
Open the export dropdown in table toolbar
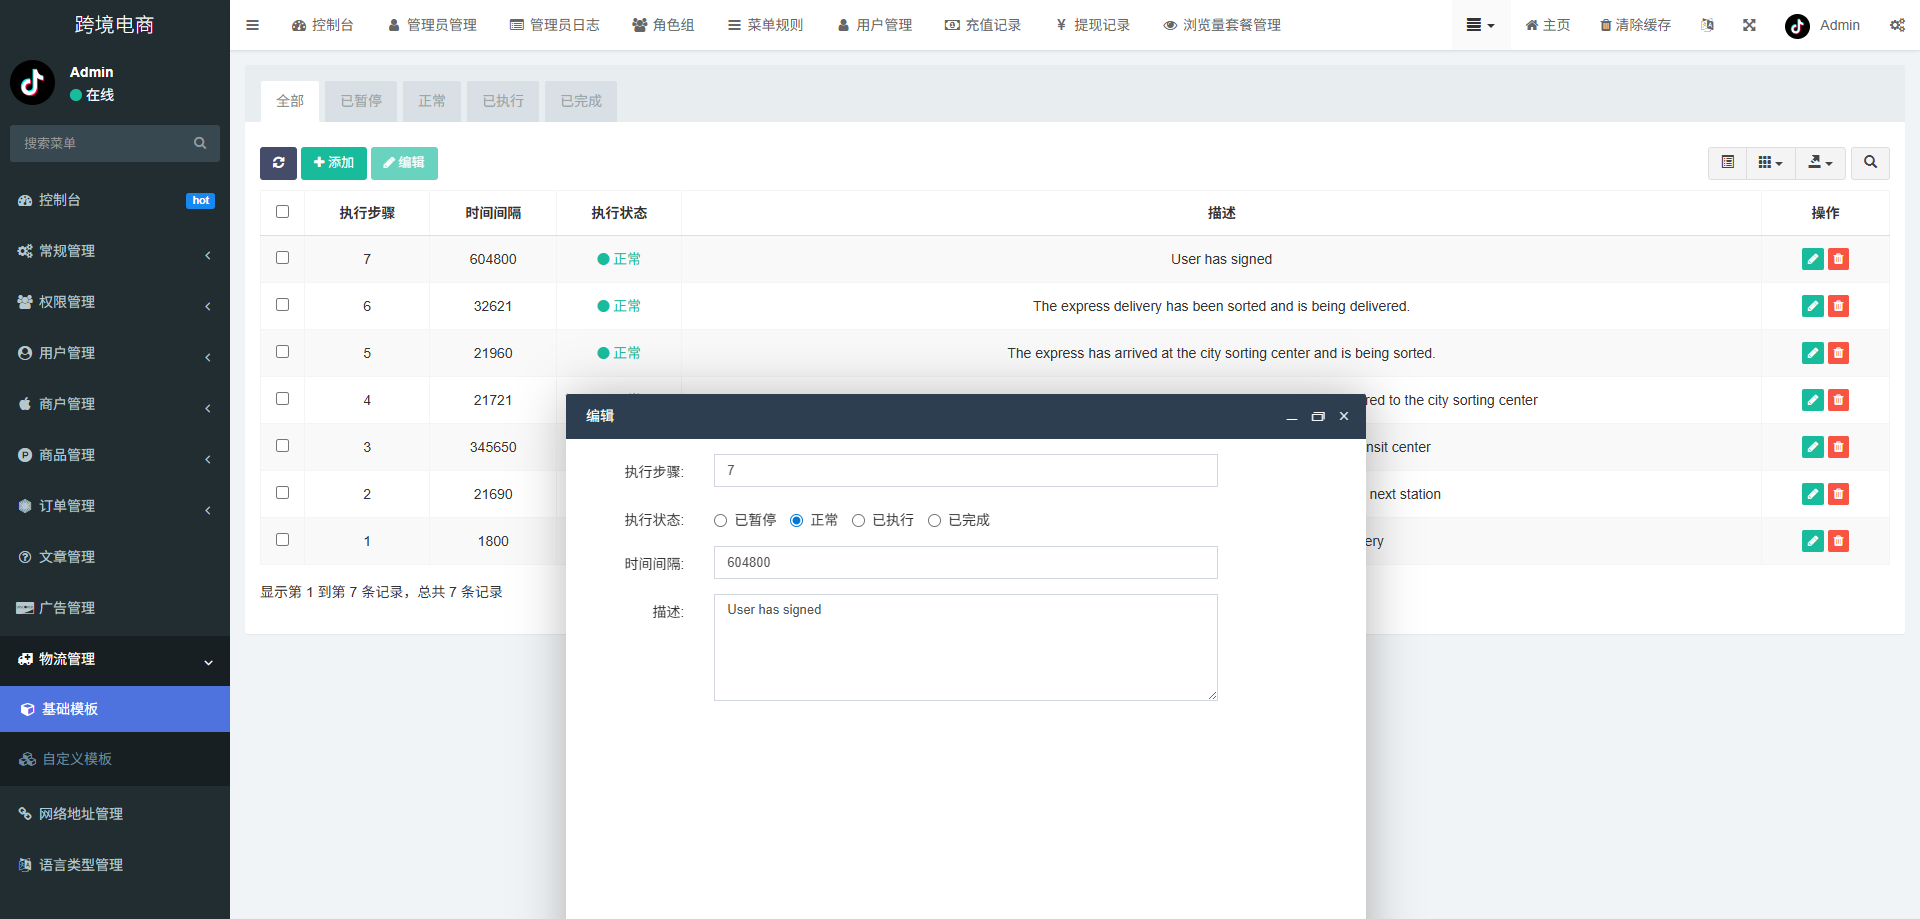pyautogui.click(x=1820, y=162)
